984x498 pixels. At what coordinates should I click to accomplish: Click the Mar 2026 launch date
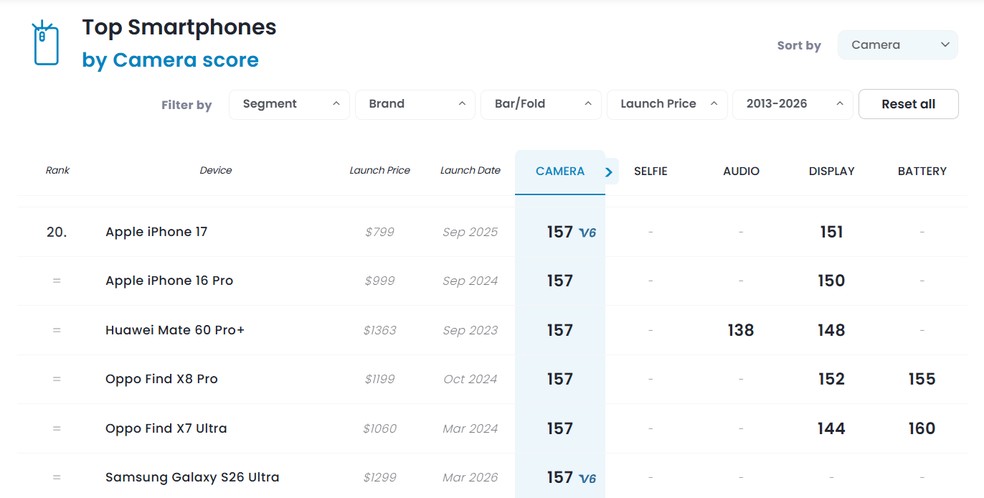[x=470, y=478]
